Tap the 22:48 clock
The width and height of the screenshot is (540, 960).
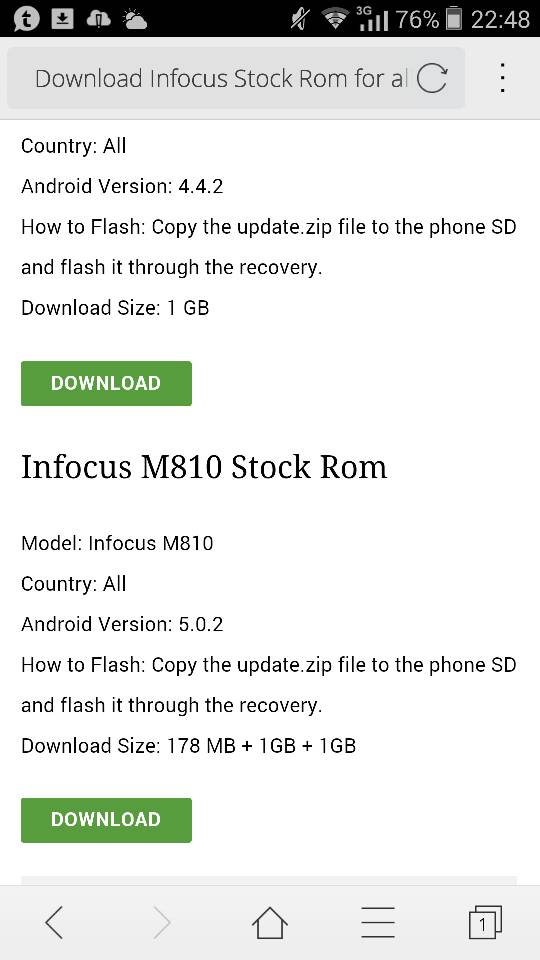coord(500,20)
